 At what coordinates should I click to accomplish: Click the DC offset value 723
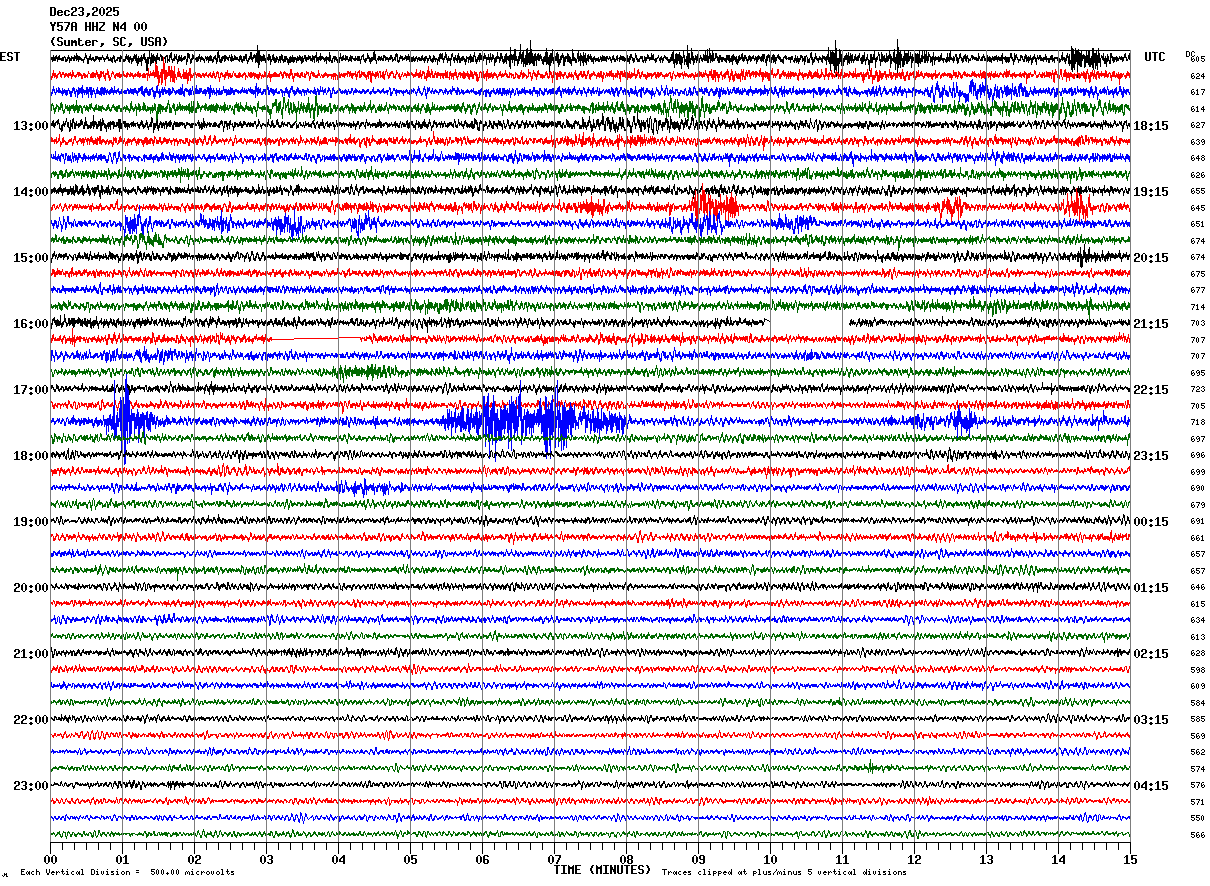(1197, 389)
